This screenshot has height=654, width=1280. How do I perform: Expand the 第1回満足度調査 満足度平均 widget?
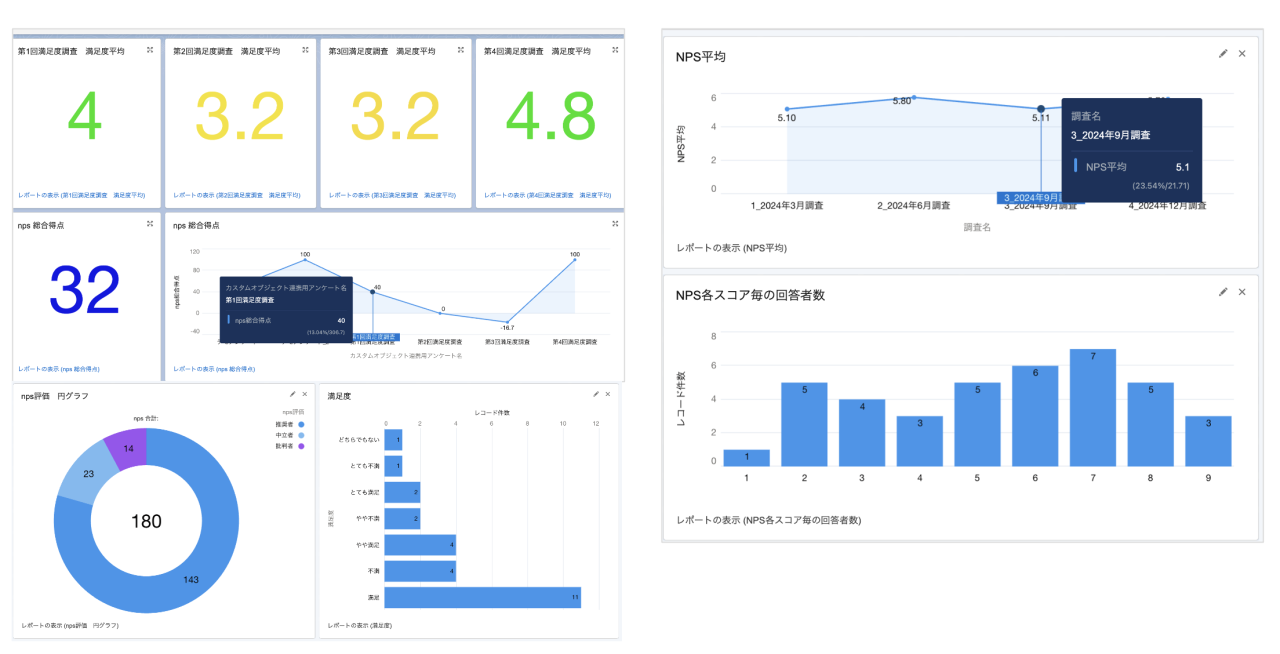pyautogui.click(x=149, y=49)
